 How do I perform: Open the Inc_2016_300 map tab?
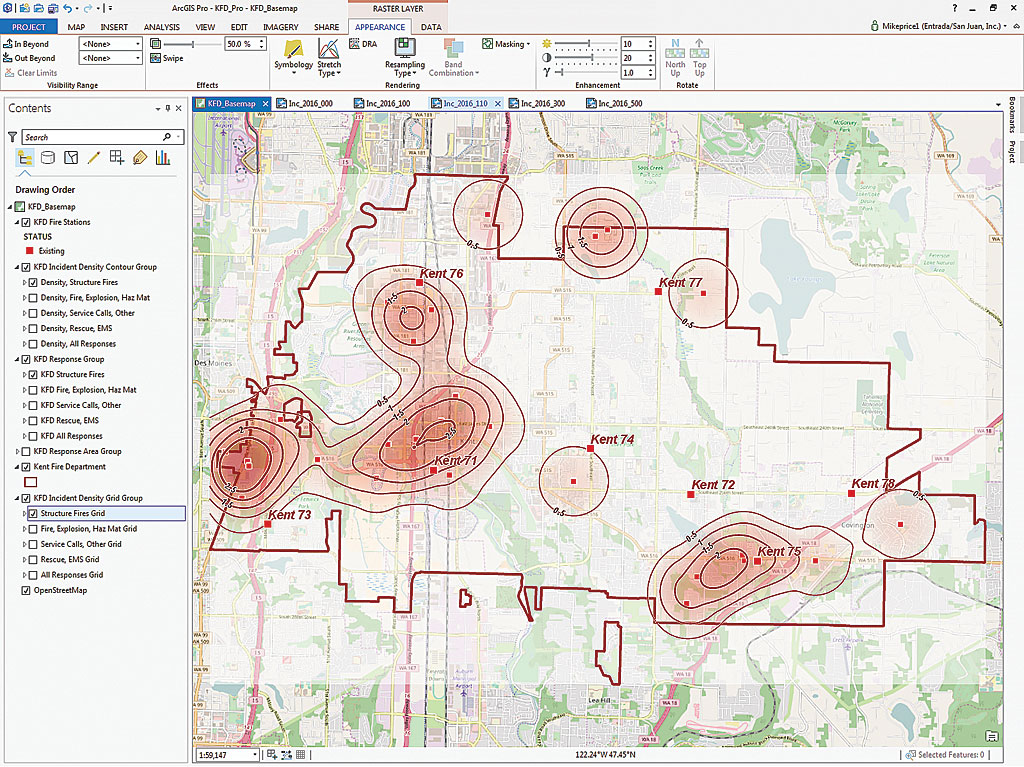pyautogui.click(x=537, y=103)
